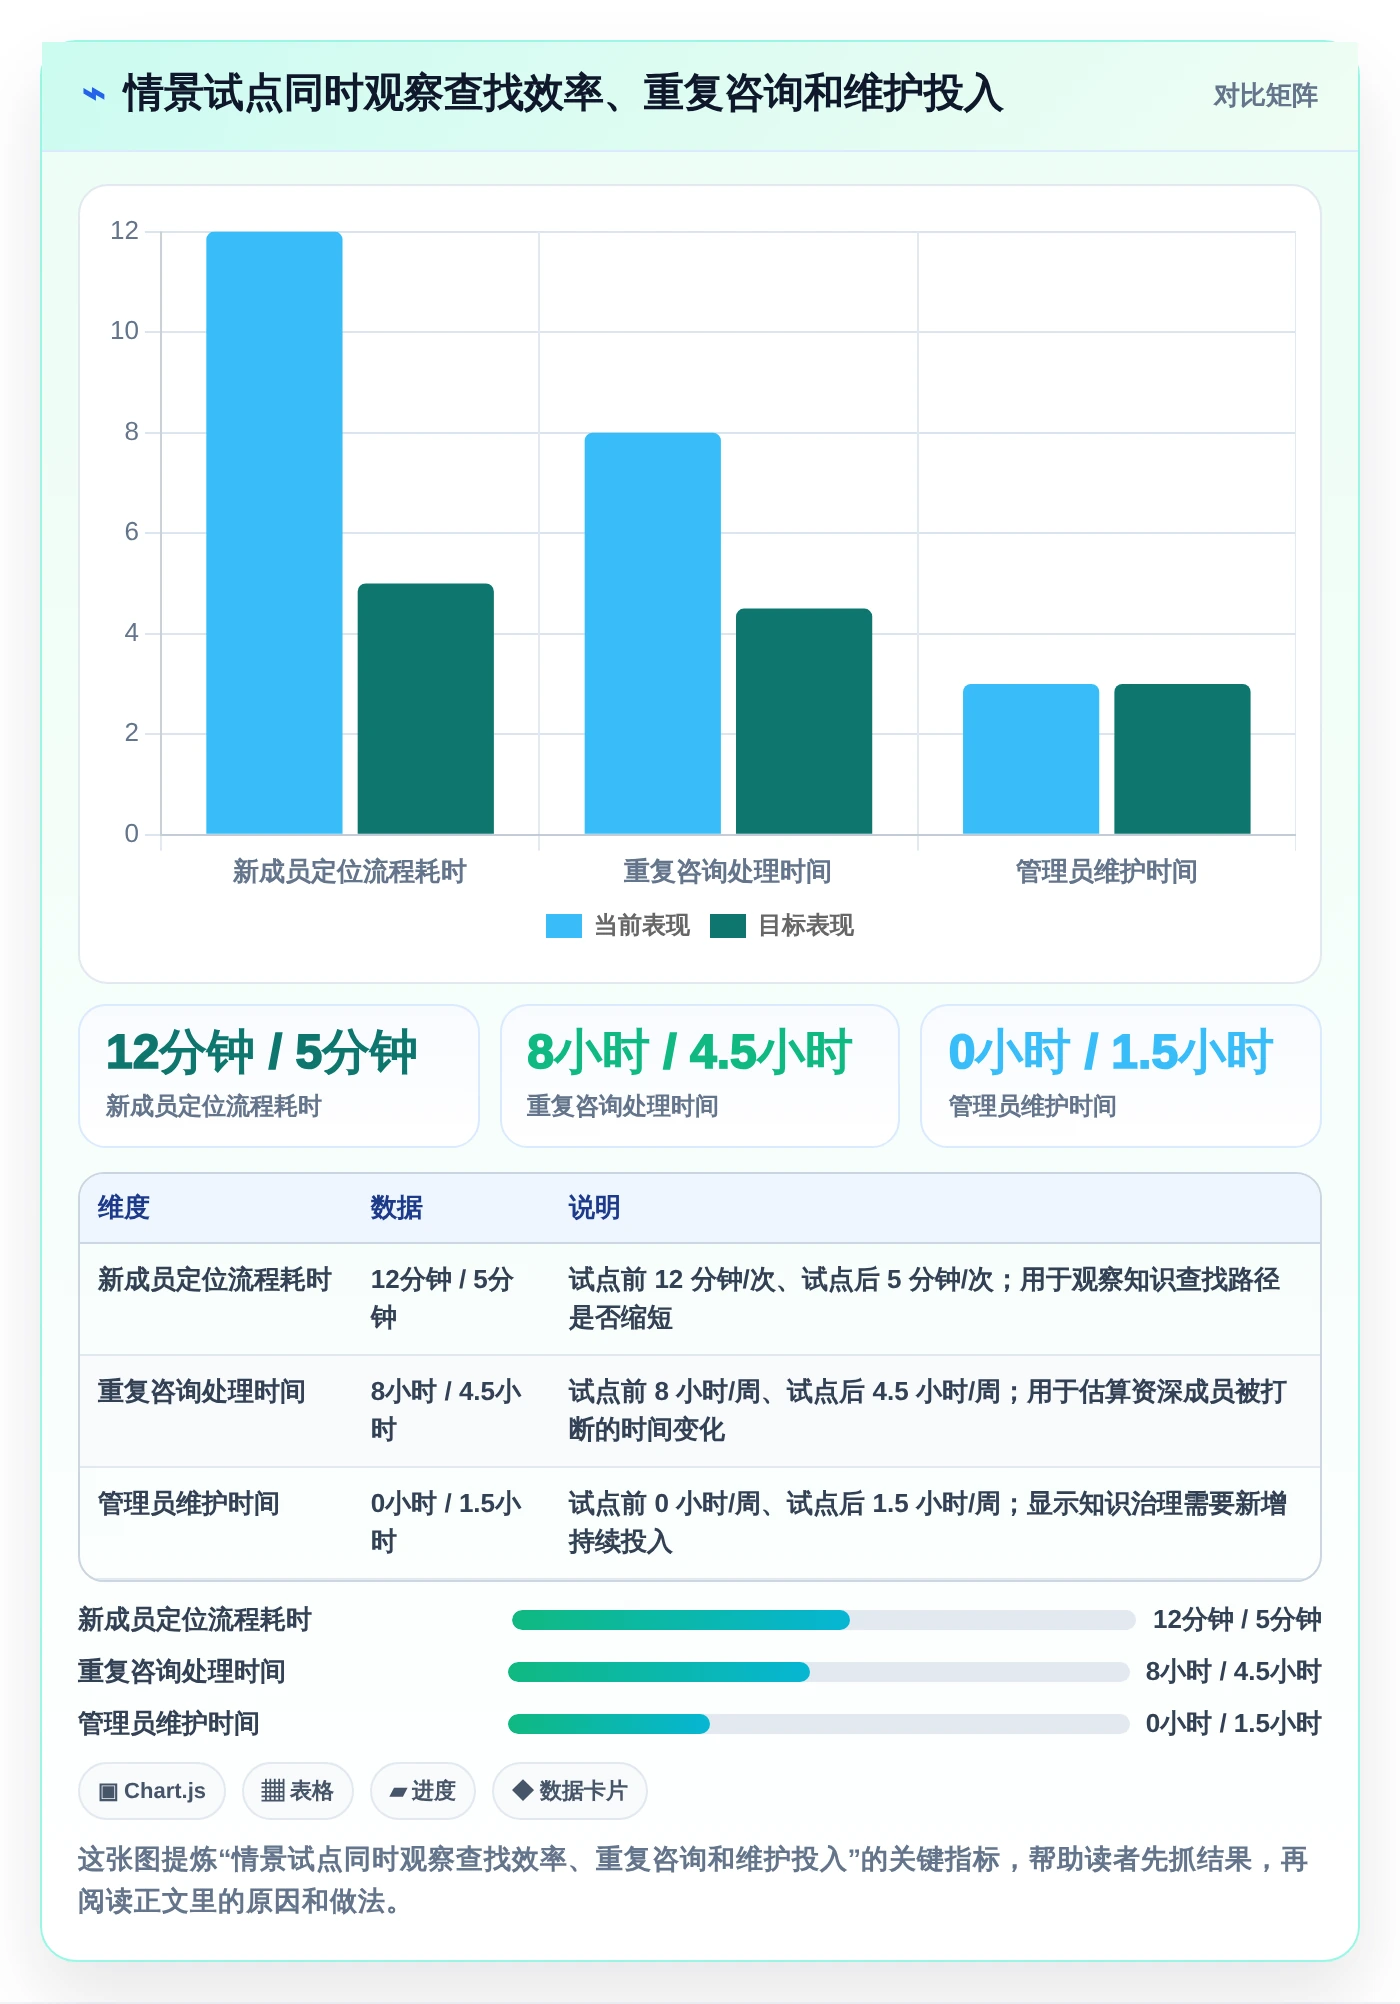The width and height of the screenshot is (1400, 2004).
Task: Click the 说明 column header
Action: pyautogui.click(x=594, y=1208)
